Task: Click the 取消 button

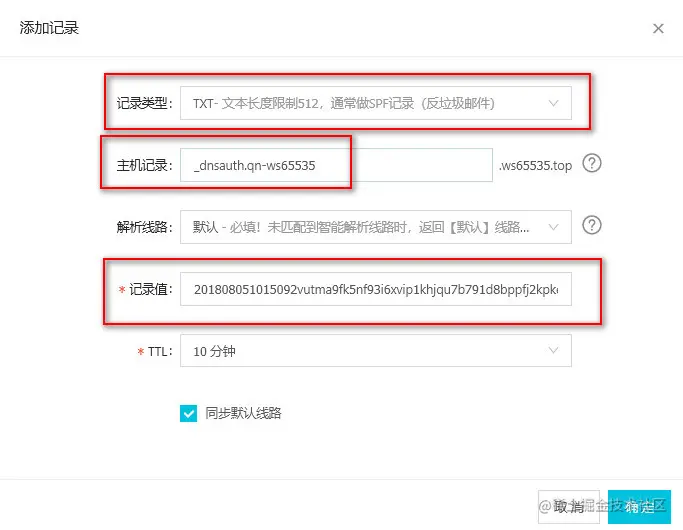Action: tap(569, 507)
